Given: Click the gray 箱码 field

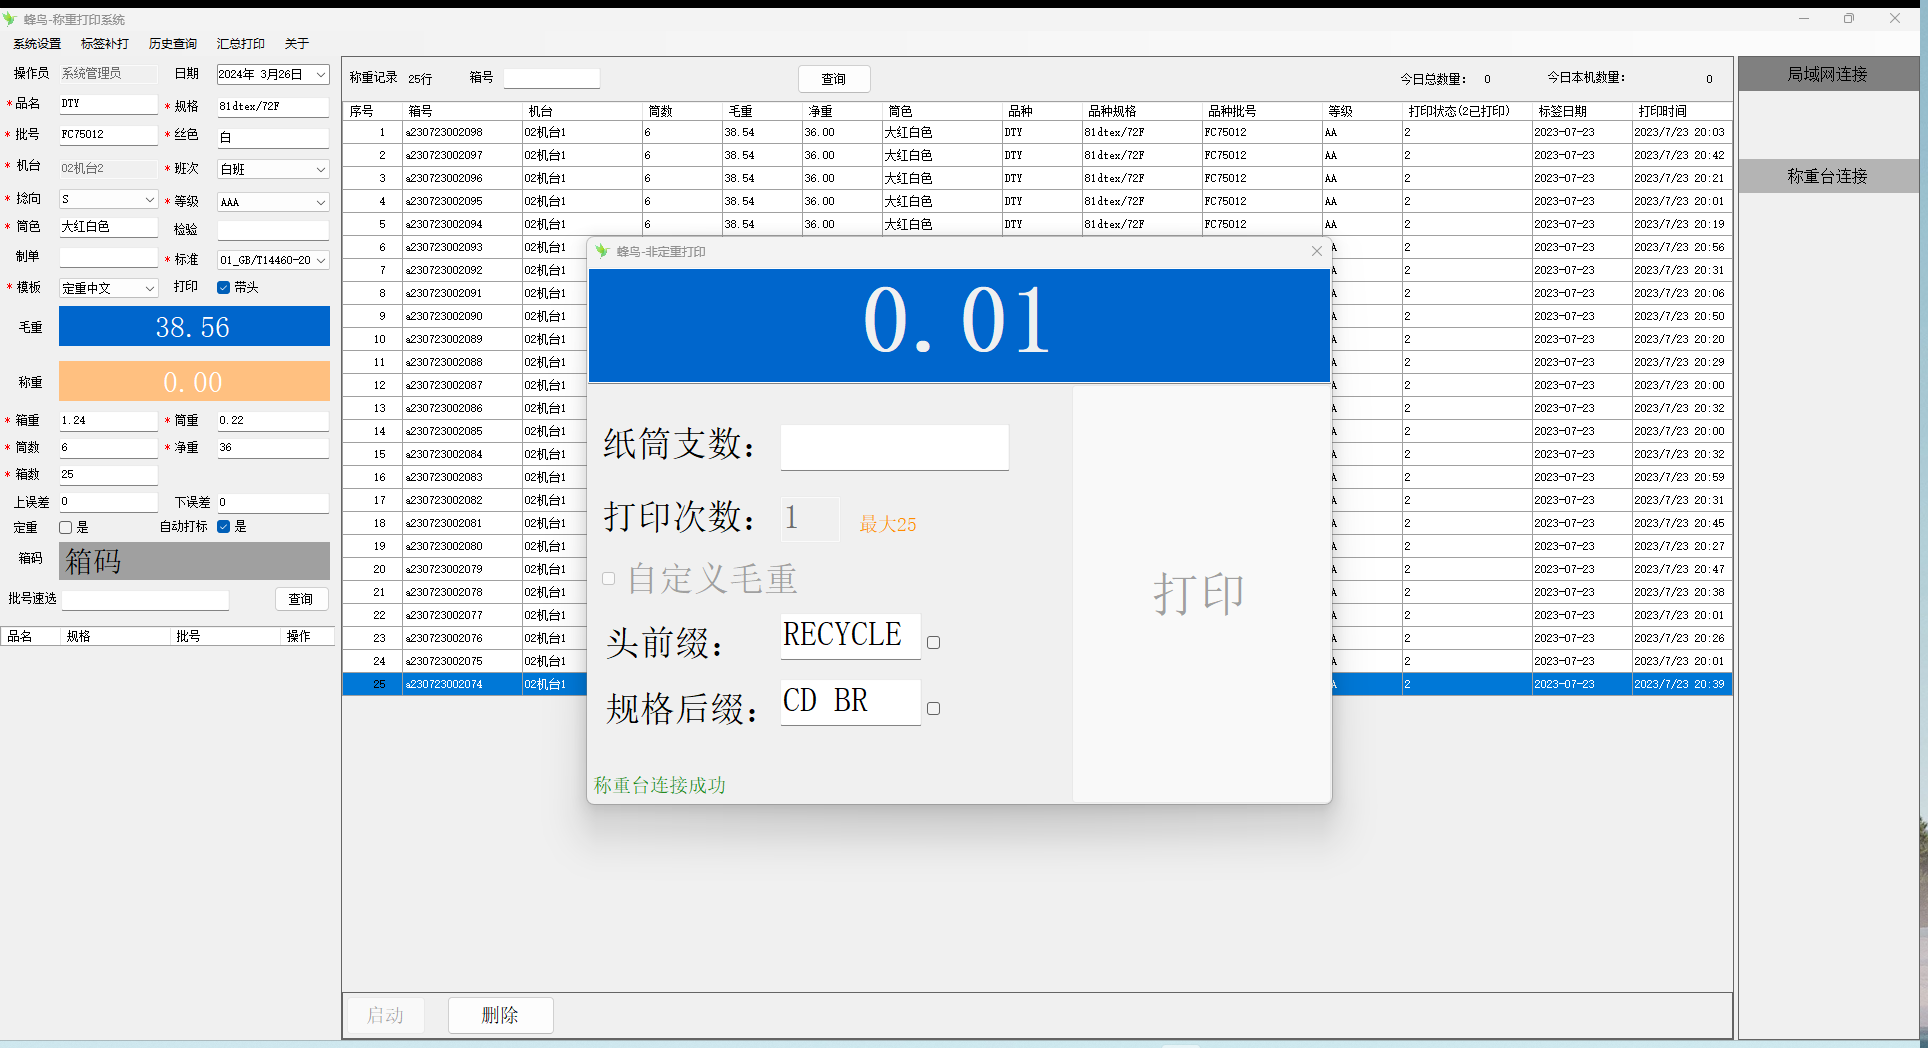Looking at the screenshot, I should click(x=194, y=561).
